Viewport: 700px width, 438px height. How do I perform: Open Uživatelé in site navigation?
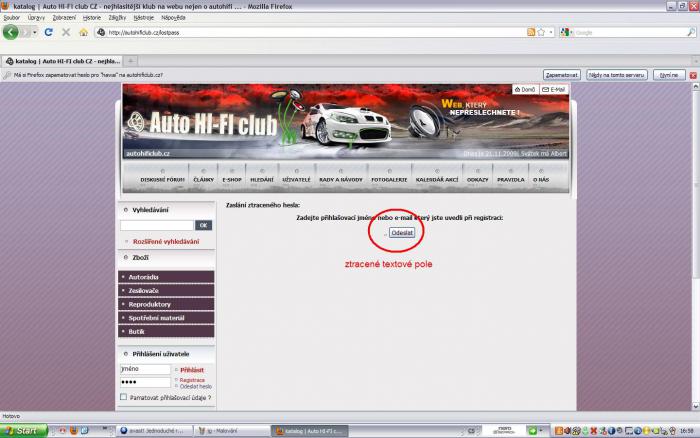(296, 177)
